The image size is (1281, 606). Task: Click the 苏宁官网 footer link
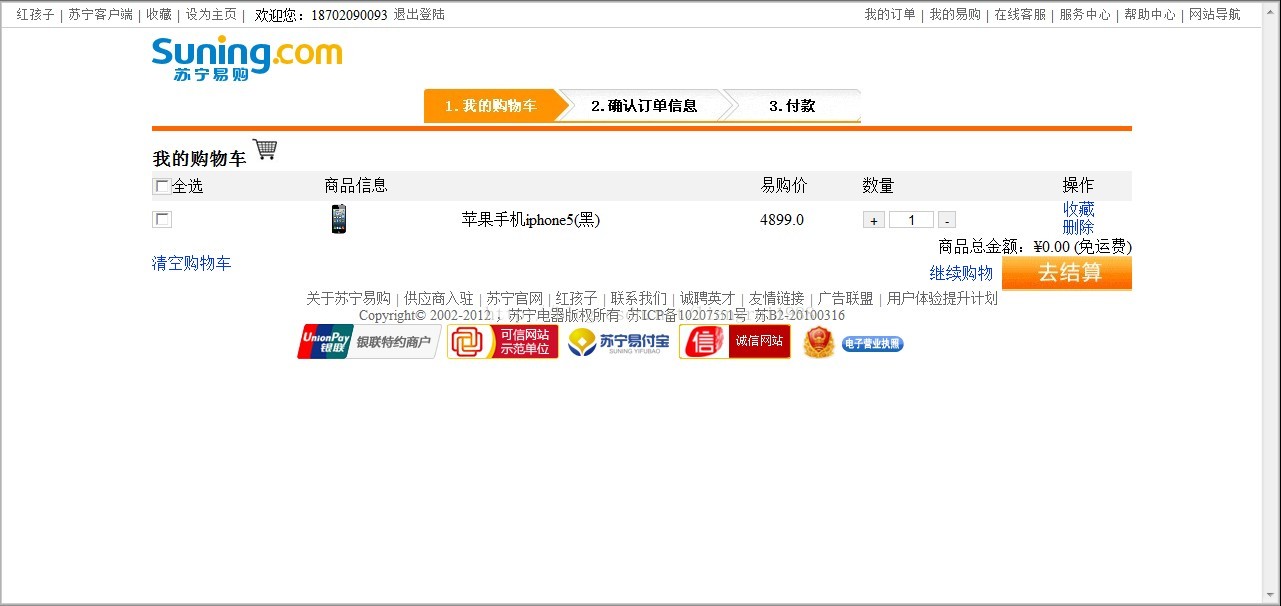[515, 298]
